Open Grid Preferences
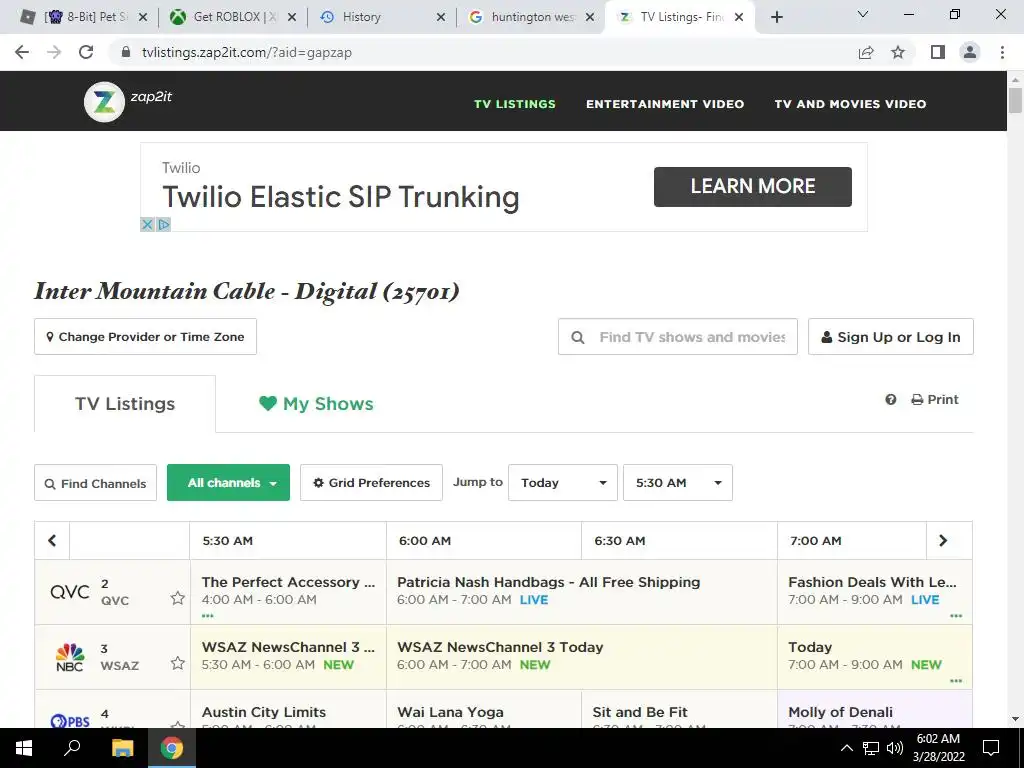Screen dimensions: 1024x768 371,483
